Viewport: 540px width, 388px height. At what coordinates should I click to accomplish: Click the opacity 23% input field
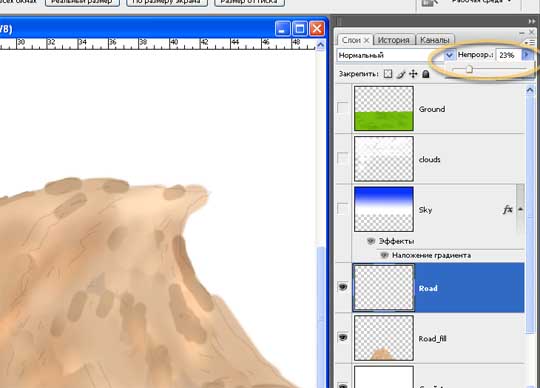[508, 55]
